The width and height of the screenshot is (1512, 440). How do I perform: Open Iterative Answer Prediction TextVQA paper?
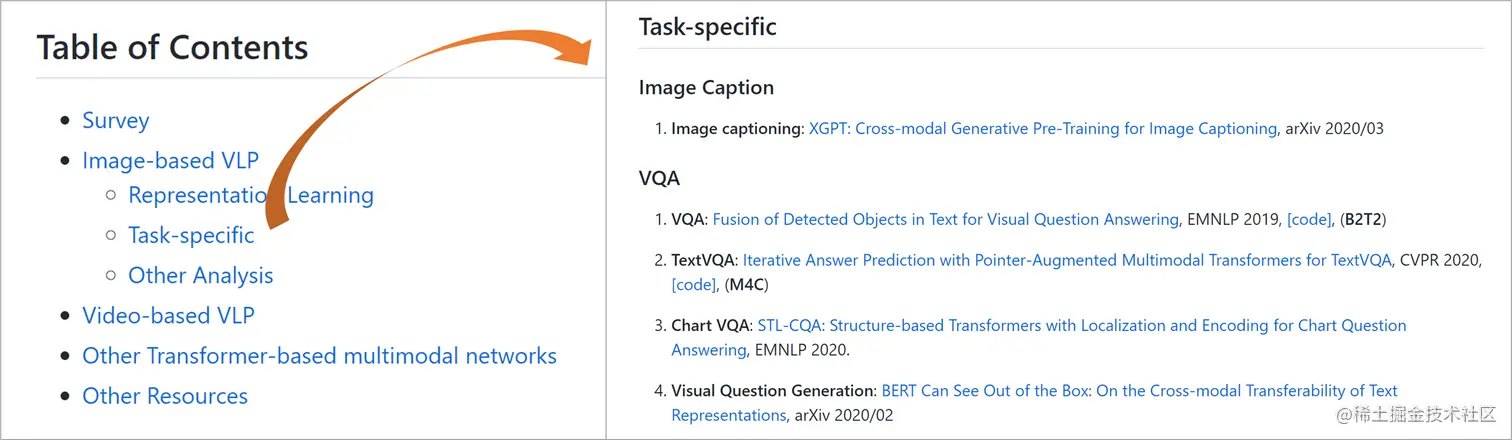point(1067,260)
